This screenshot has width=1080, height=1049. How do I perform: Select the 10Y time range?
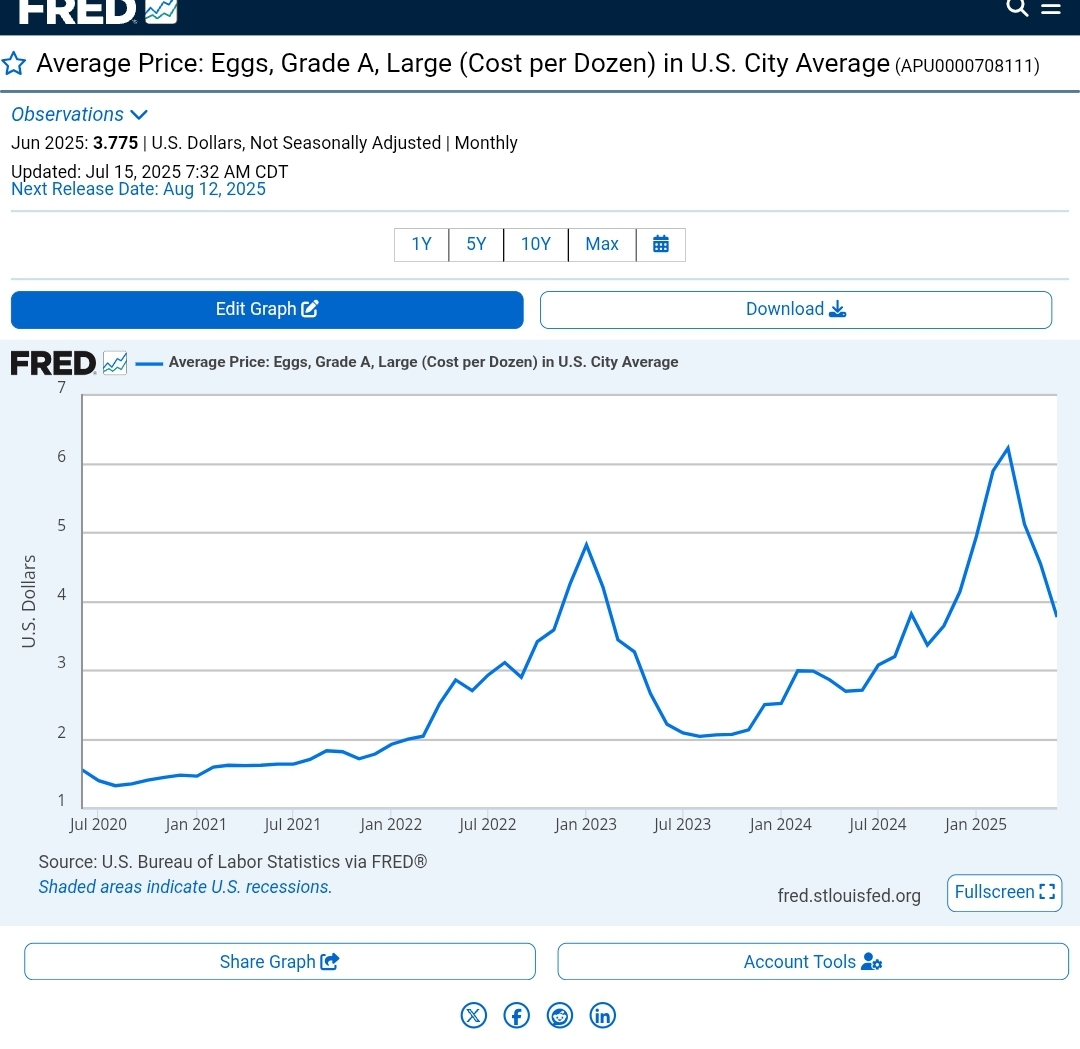click(x=536, y=245)
